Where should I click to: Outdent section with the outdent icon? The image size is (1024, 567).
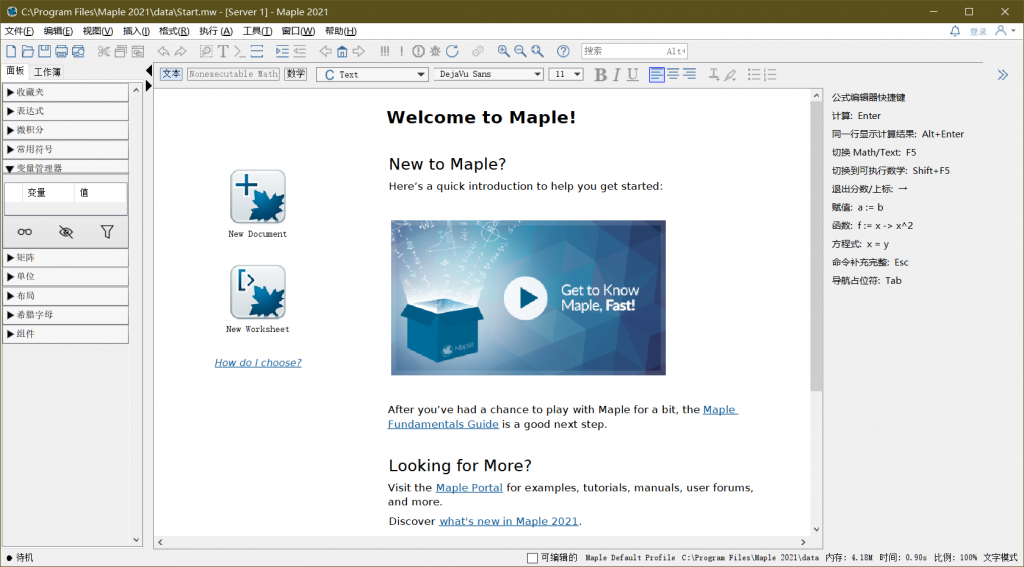[x=299, y=51]
